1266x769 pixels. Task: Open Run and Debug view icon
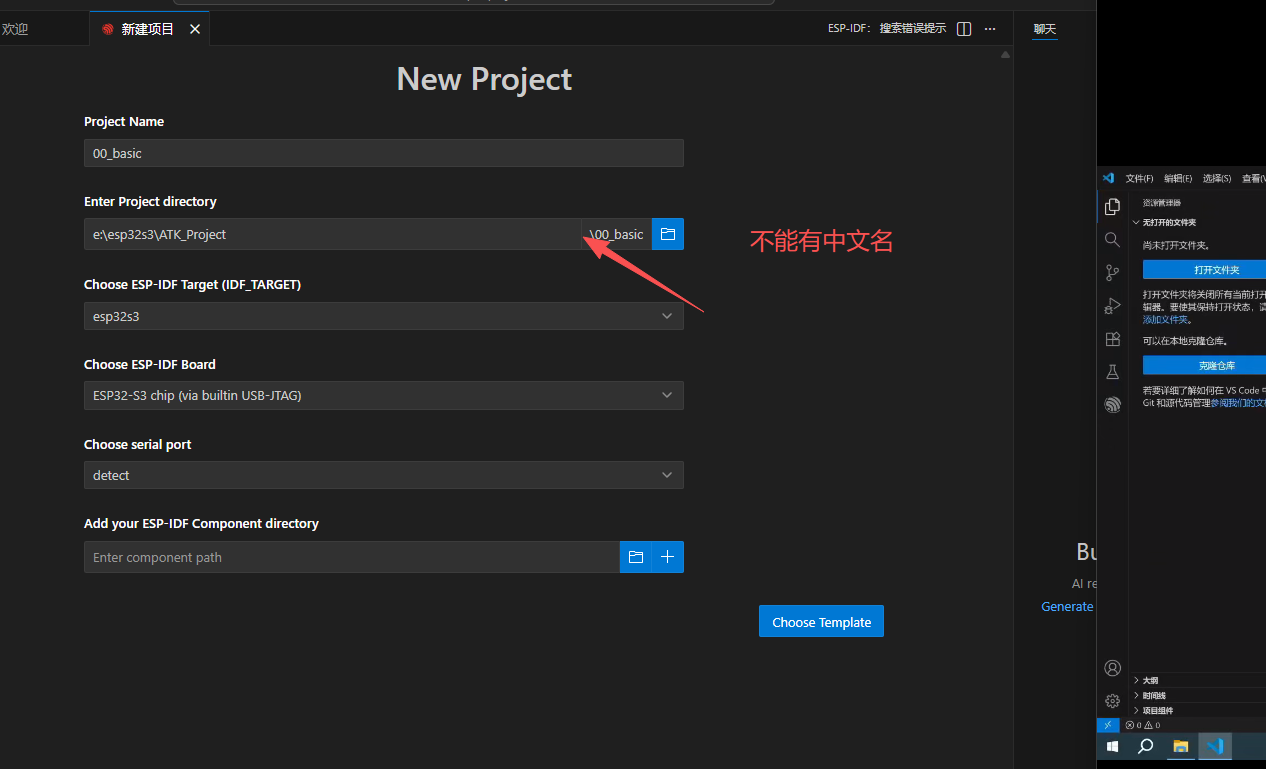click(1112, 306)
